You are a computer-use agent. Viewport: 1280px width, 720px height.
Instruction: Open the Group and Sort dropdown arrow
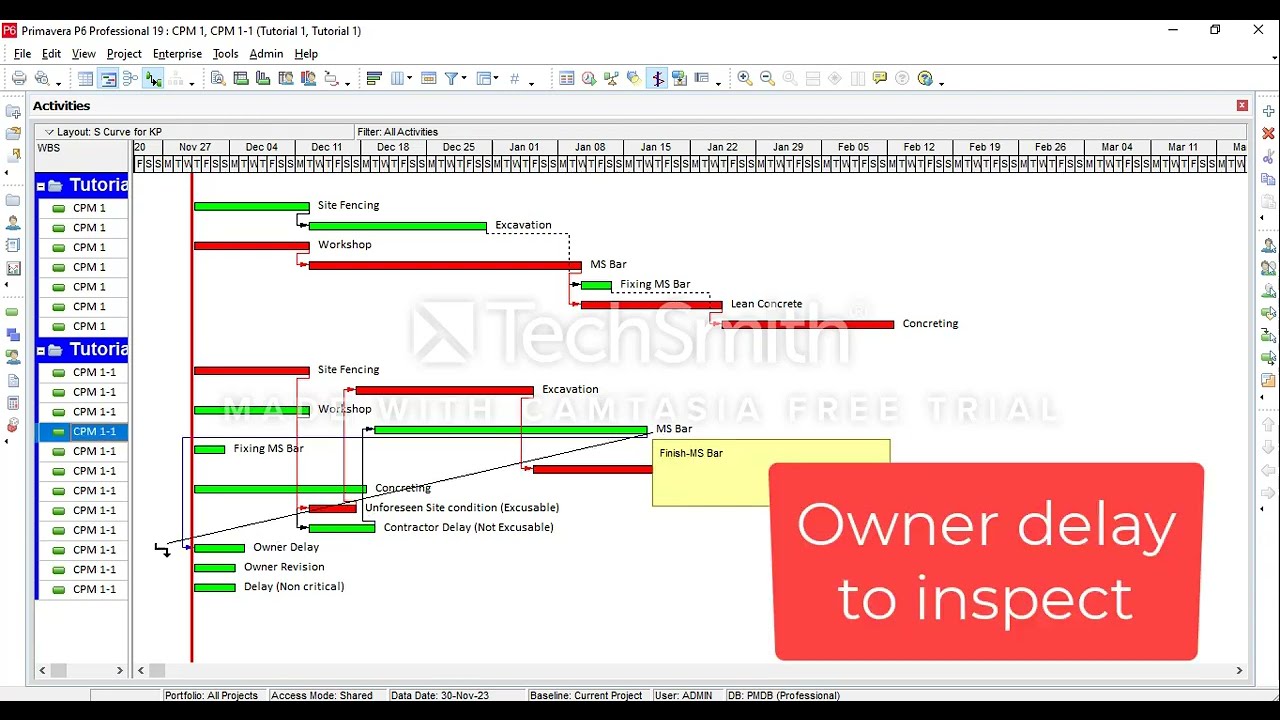point(496,79)
